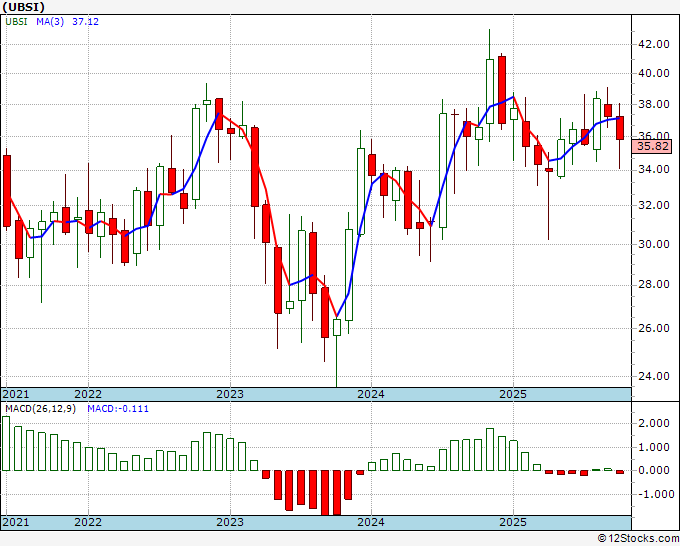The image size is (680, 546).
Task: Click the 24.00 price axis label
Action: 654,376
